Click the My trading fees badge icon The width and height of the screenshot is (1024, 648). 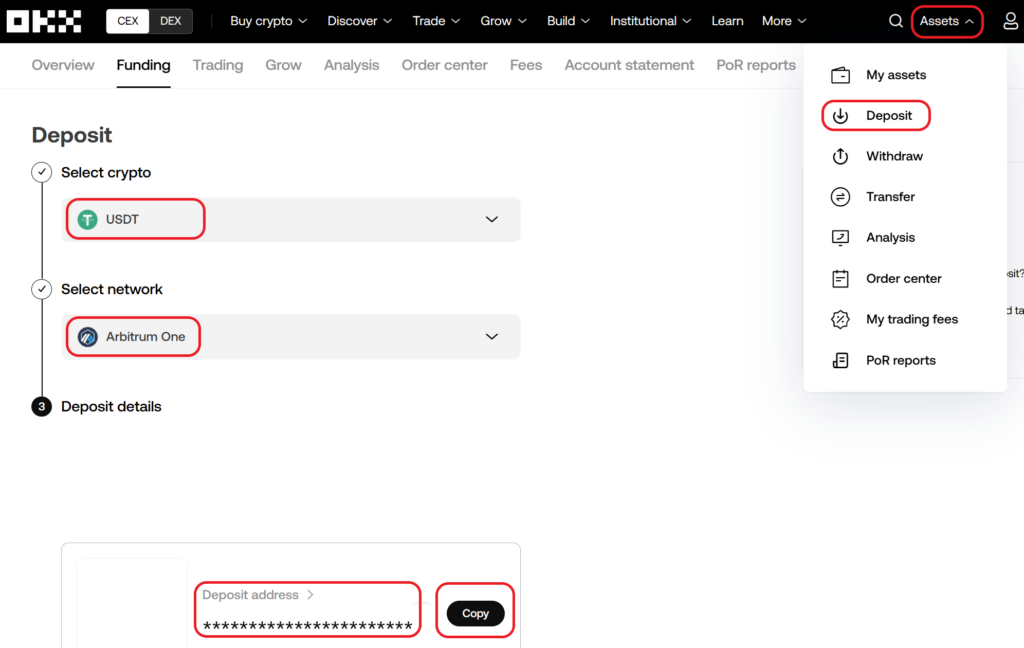840,319
